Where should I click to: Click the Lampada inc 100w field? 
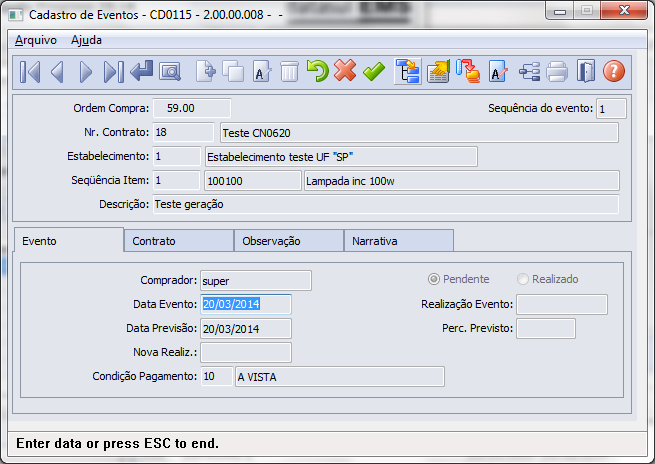coord(462,180)
